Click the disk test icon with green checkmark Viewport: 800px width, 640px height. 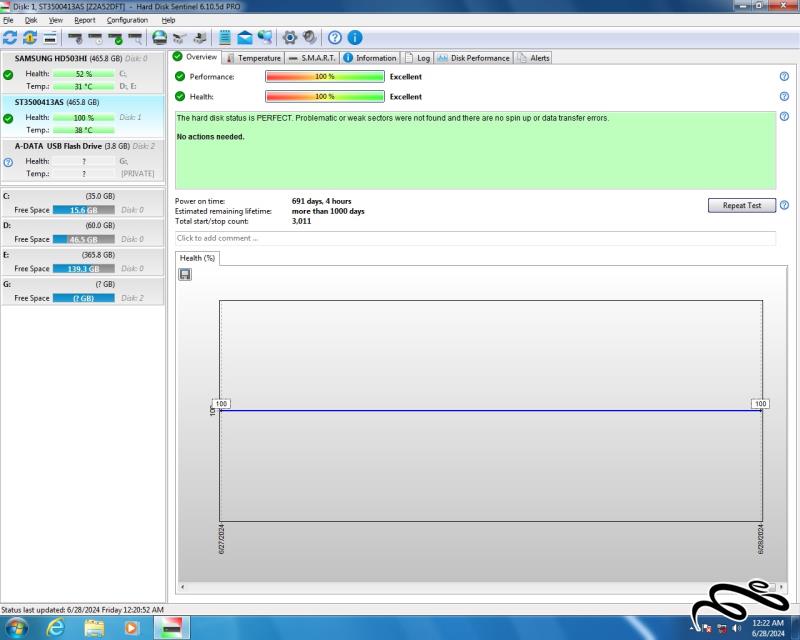tap(115, 38)
